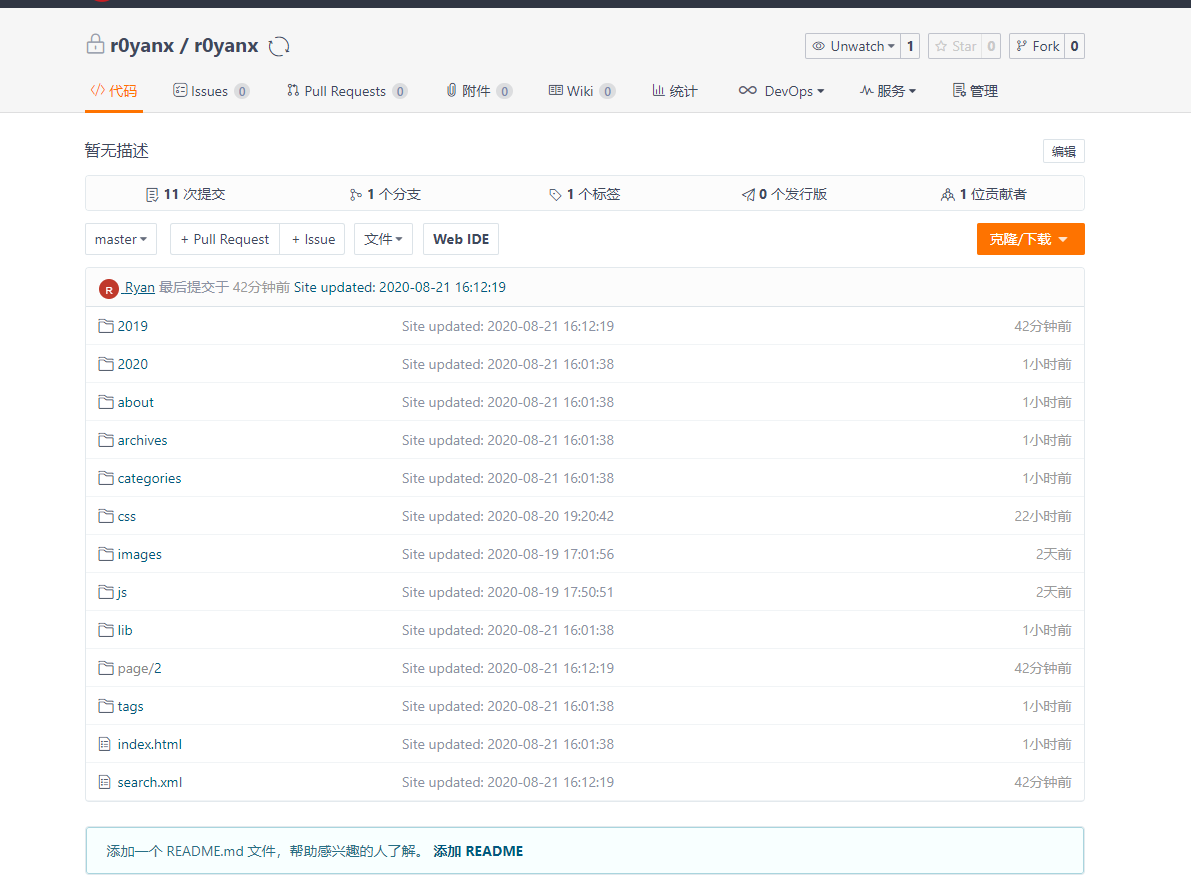Fork the r0yanx repository
Screen dimensions: 1191x894
pos(1037,46)
